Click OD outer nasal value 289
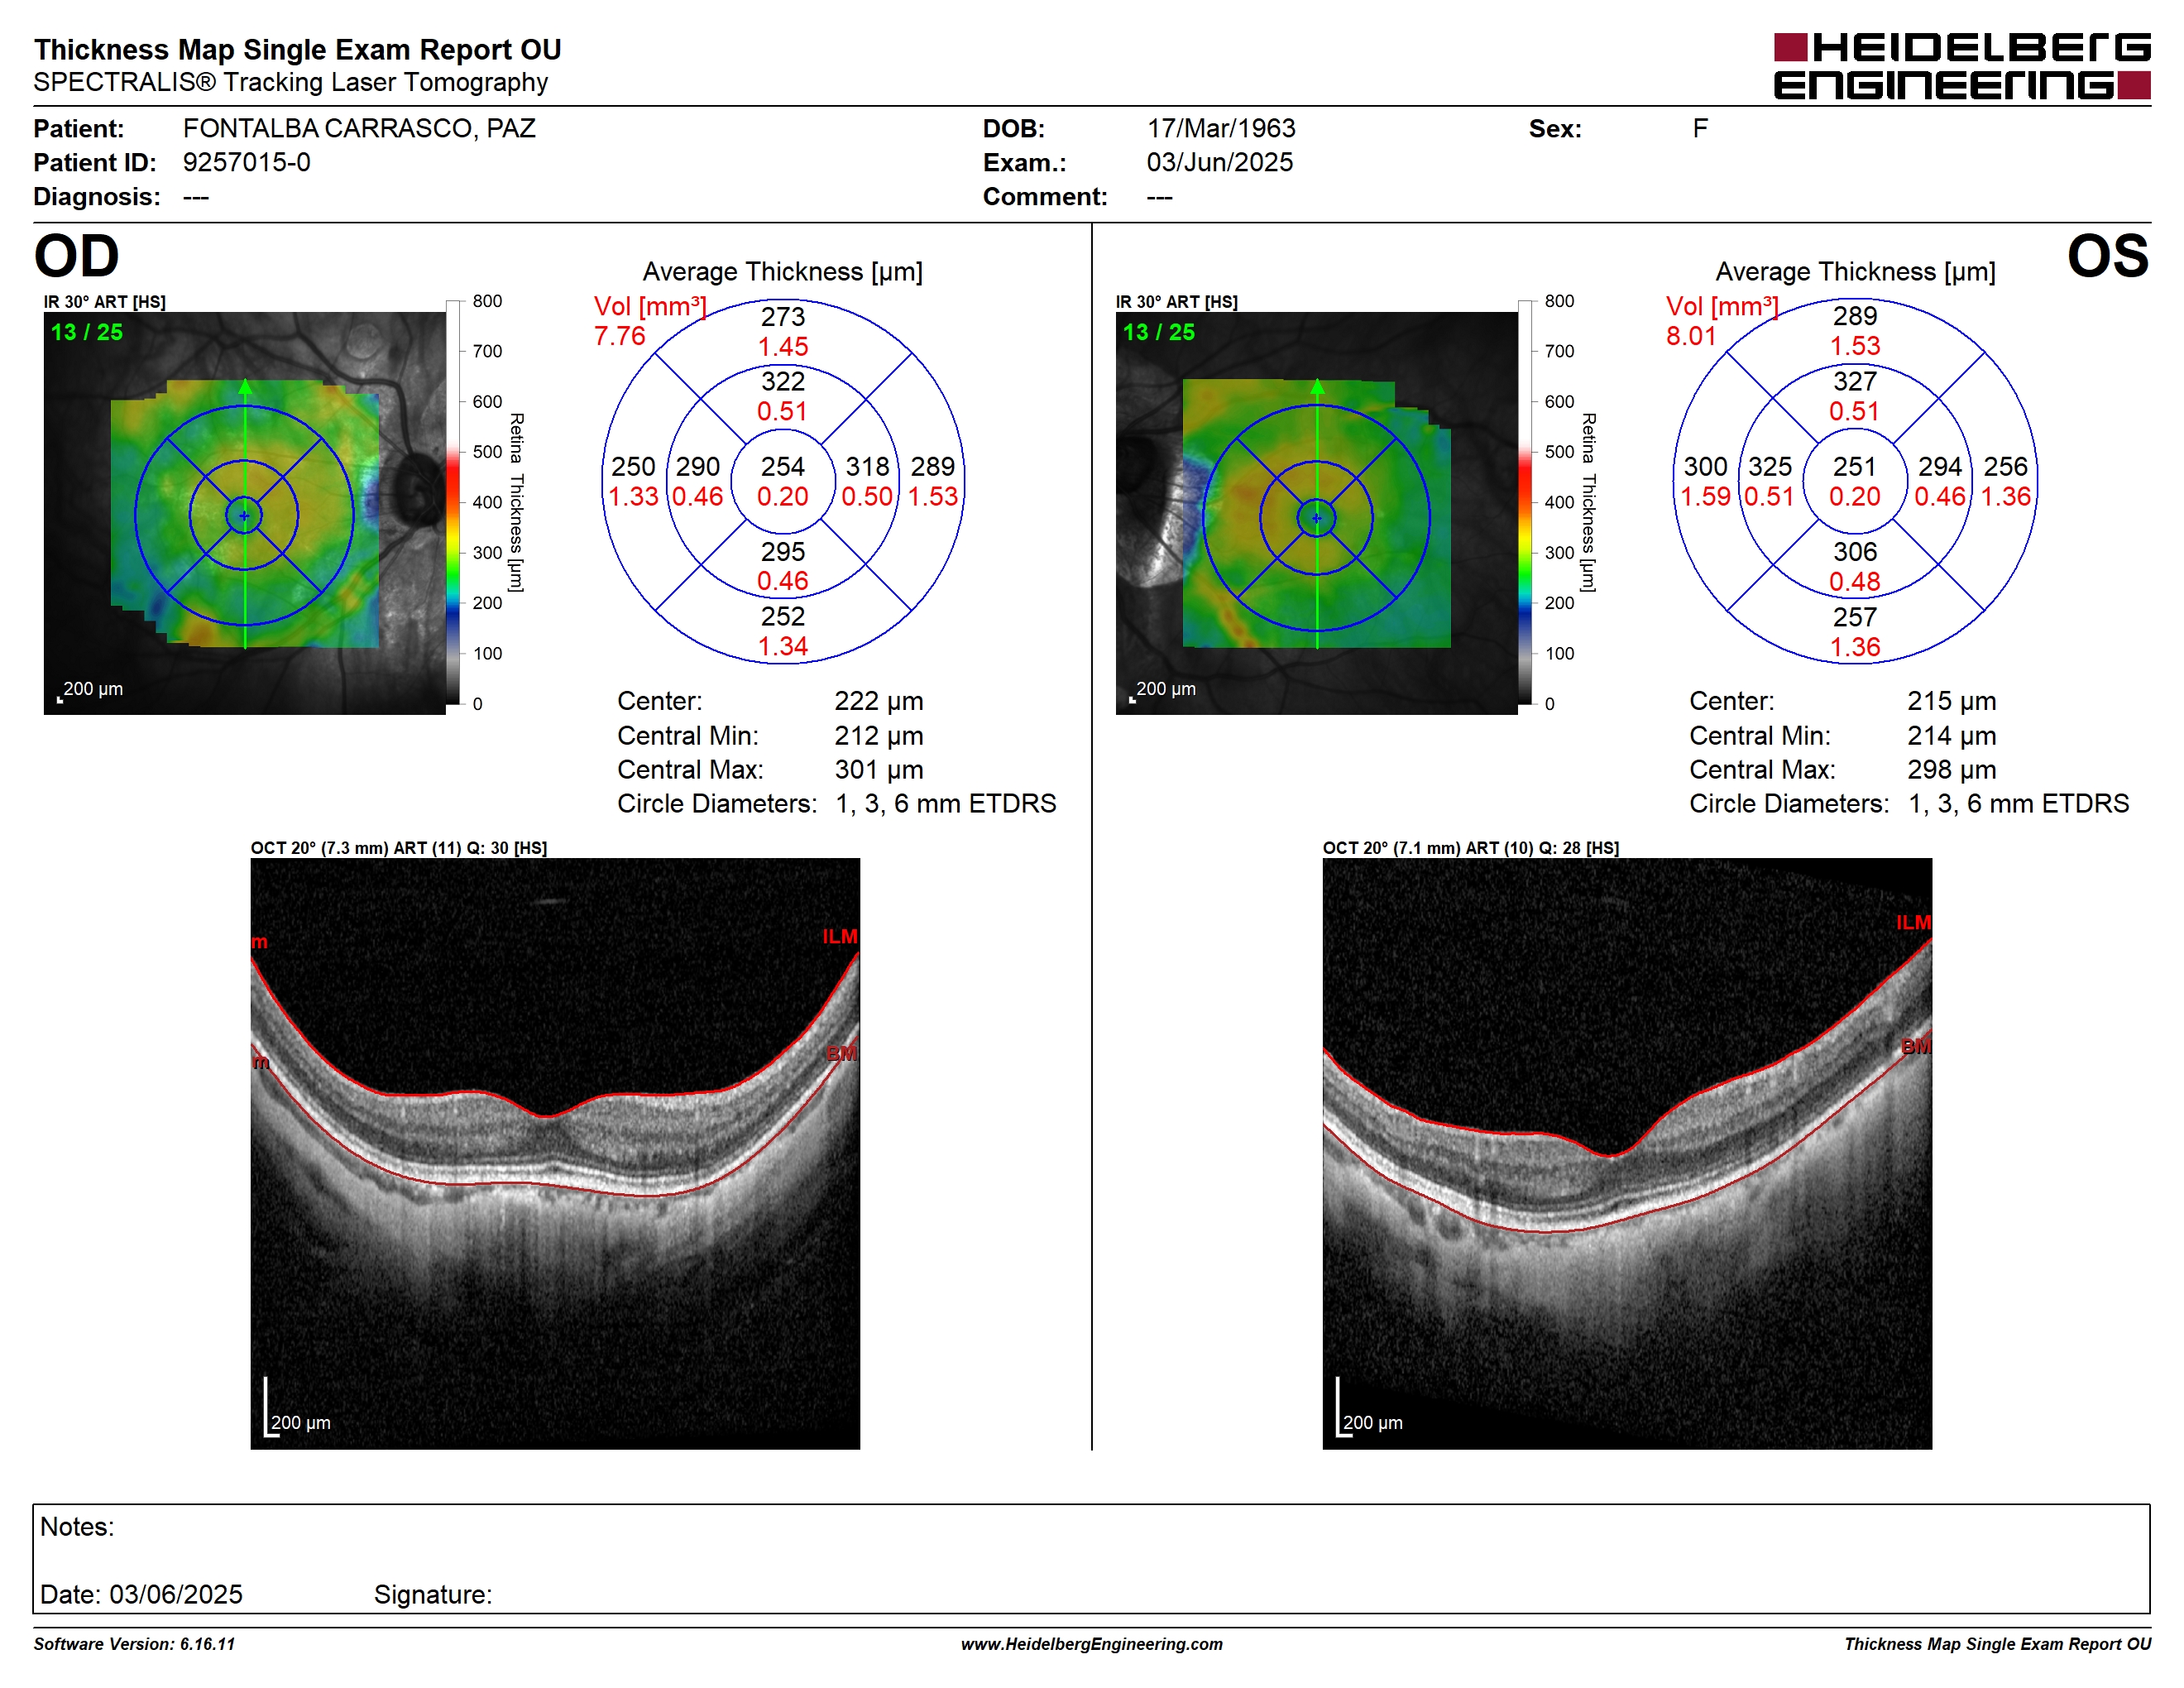This screenshot has height=1688, width=2184. pyautogui.click(x=932, y=467)
